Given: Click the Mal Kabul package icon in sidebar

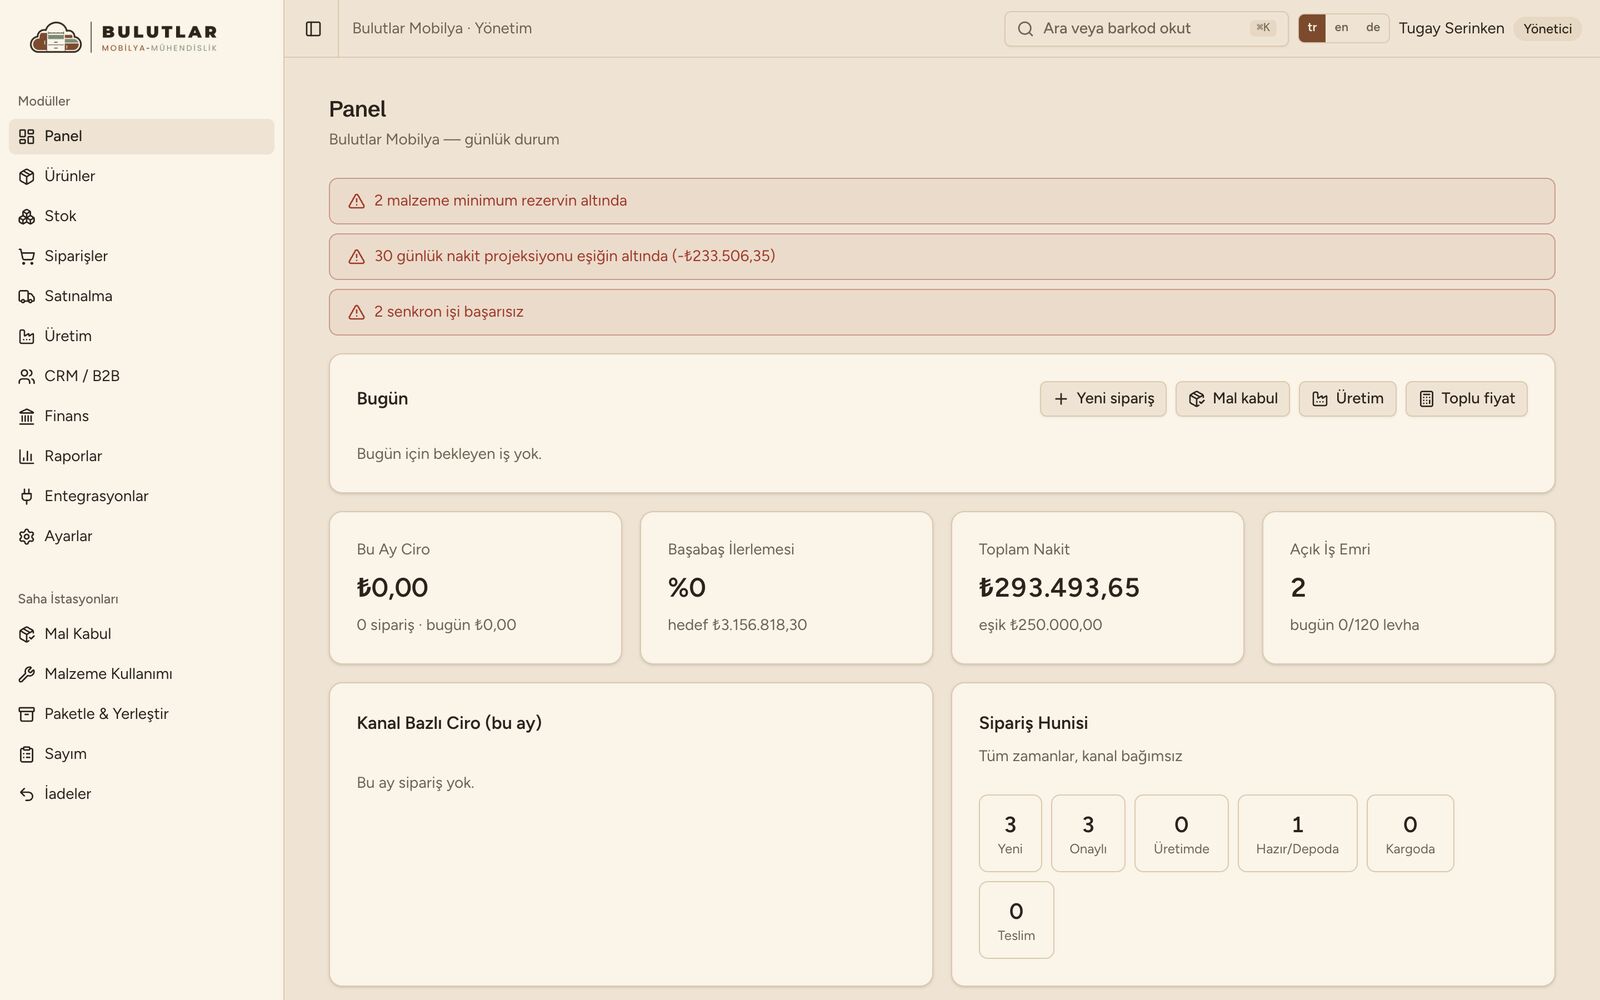Looking at the screenshot, I should click(27, 634).
